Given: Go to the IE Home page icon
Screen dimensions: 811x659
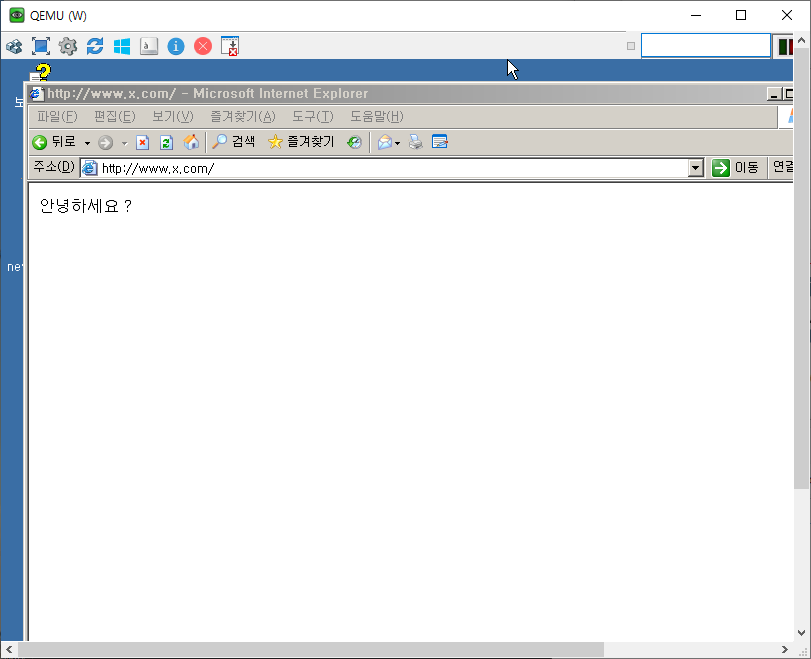Looking at the screenshot, I should pos(191,142).
